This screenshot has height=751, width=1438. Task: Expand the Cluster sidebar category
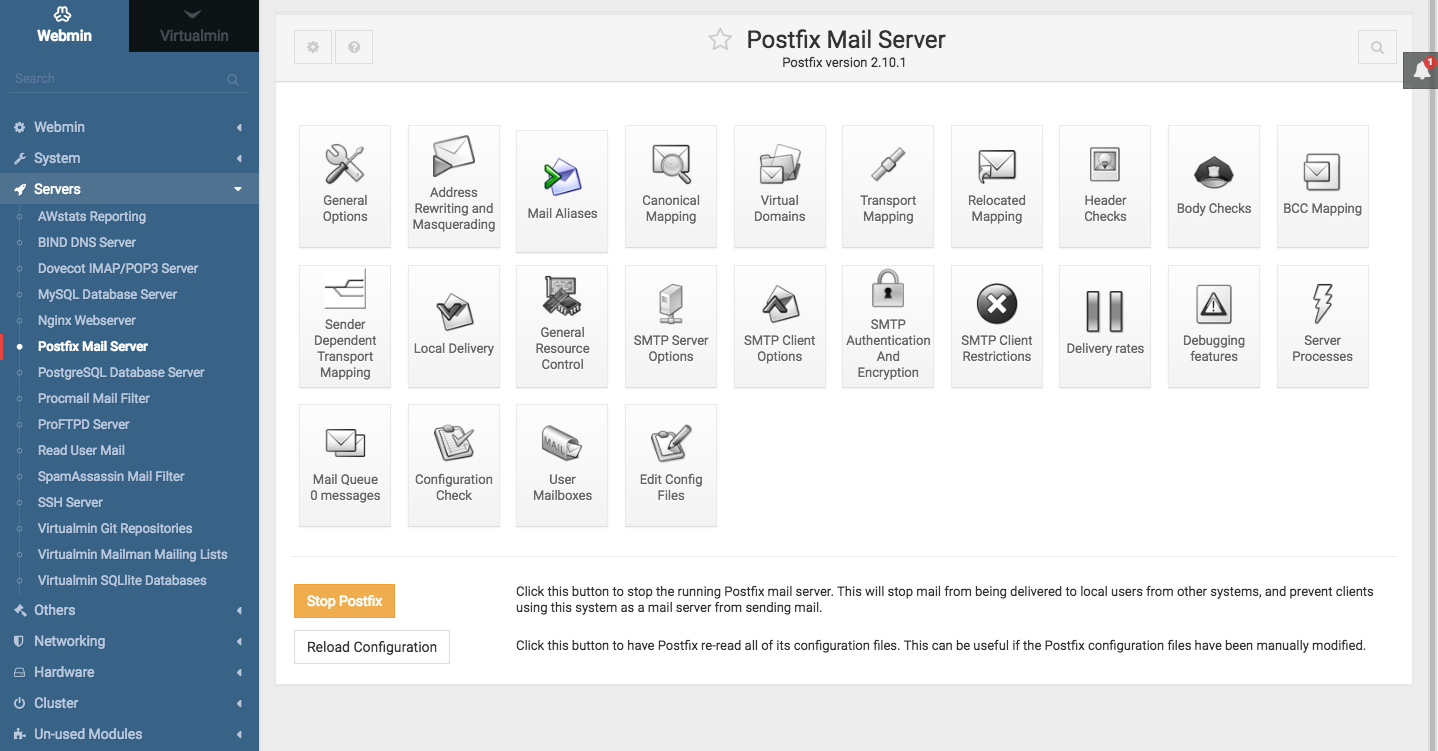pos(129,703)
